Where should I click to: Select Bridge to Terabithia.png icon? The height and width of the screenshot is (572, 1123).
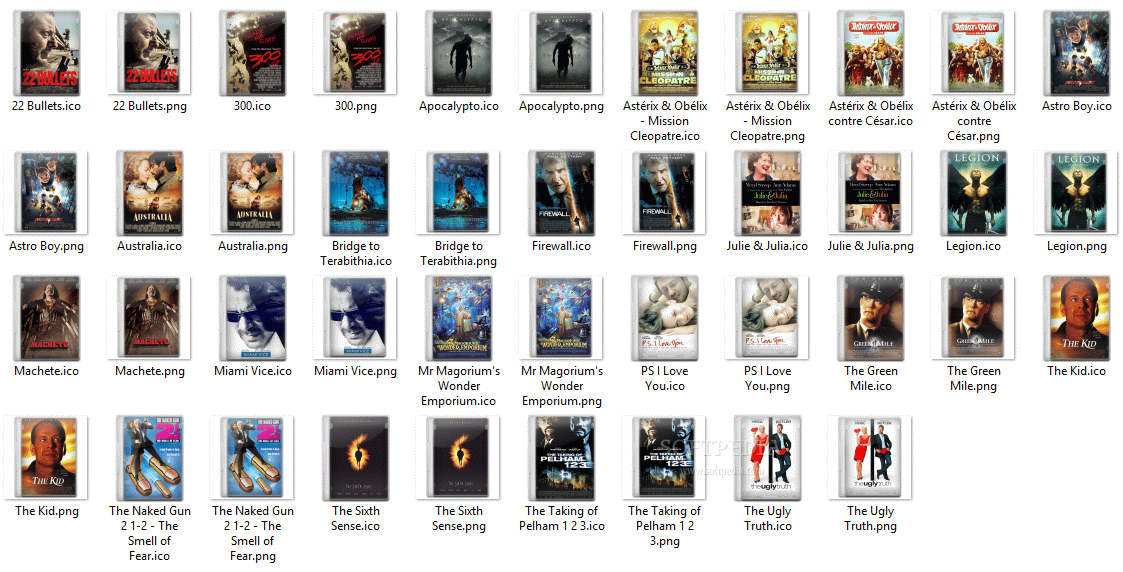[459, 193]
